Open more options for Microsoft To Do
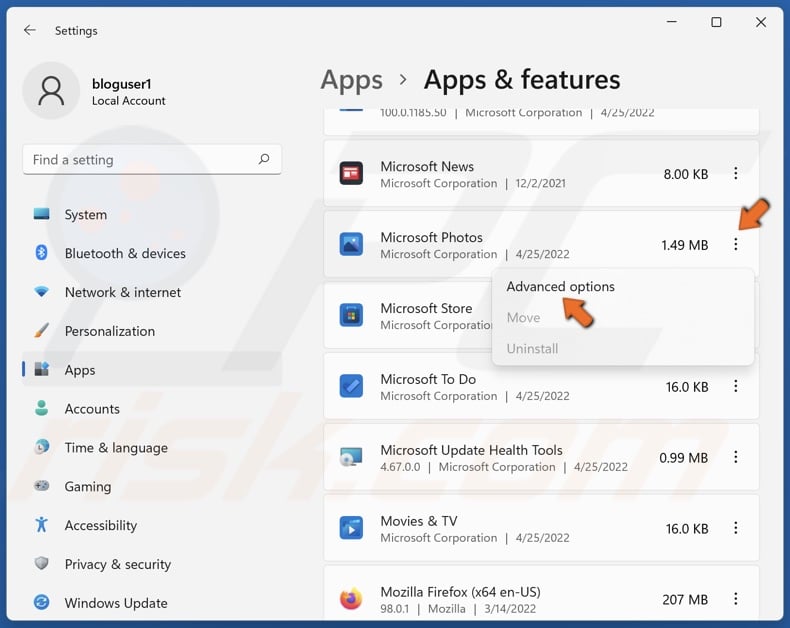The image size is (790, 628). [x=736, y=387]
